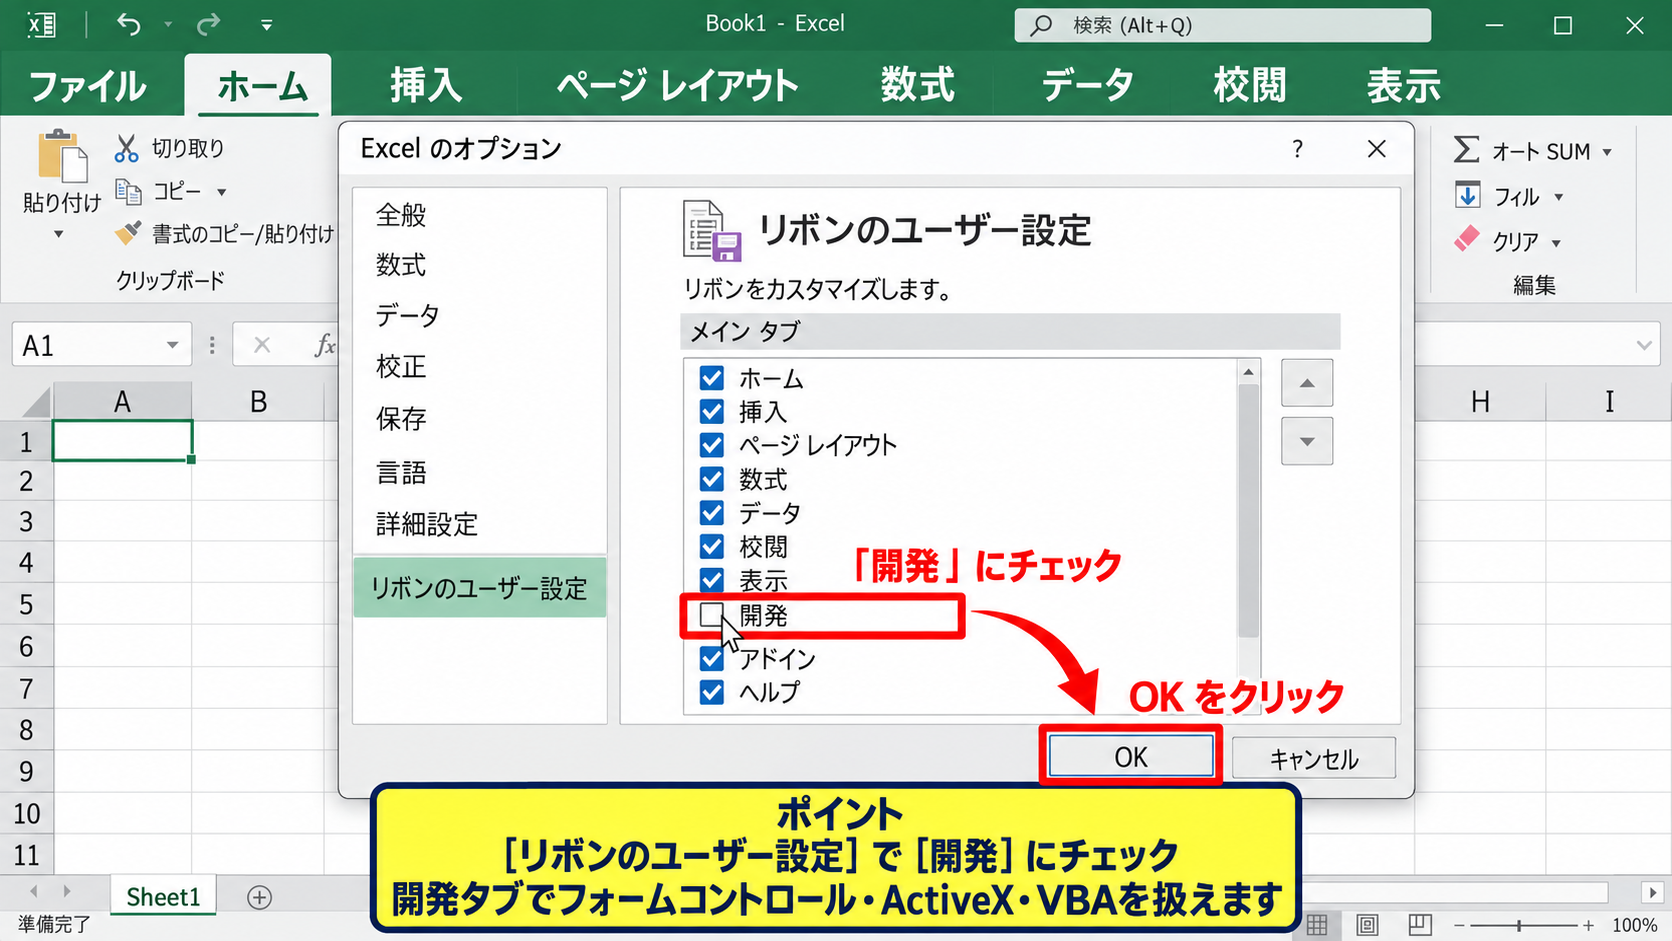
Task: Uncheck the ホーム checkbox in main tabs list
Action: [712, 378]
